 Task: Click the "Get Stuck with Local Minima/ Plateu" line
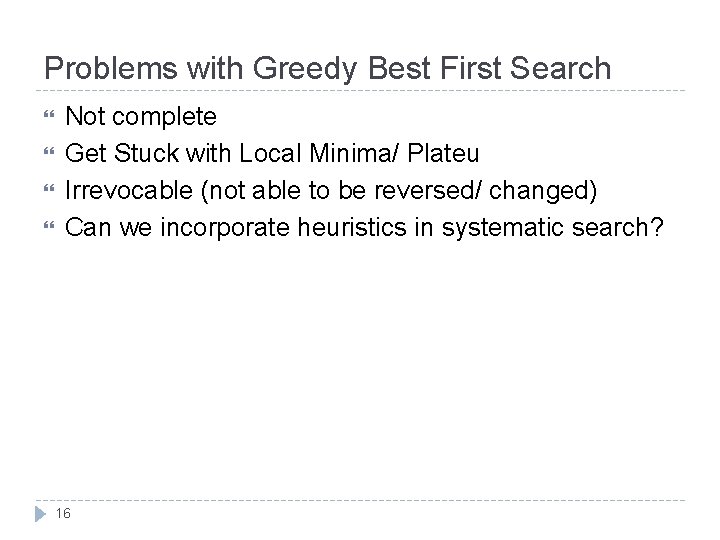point(272,153)
